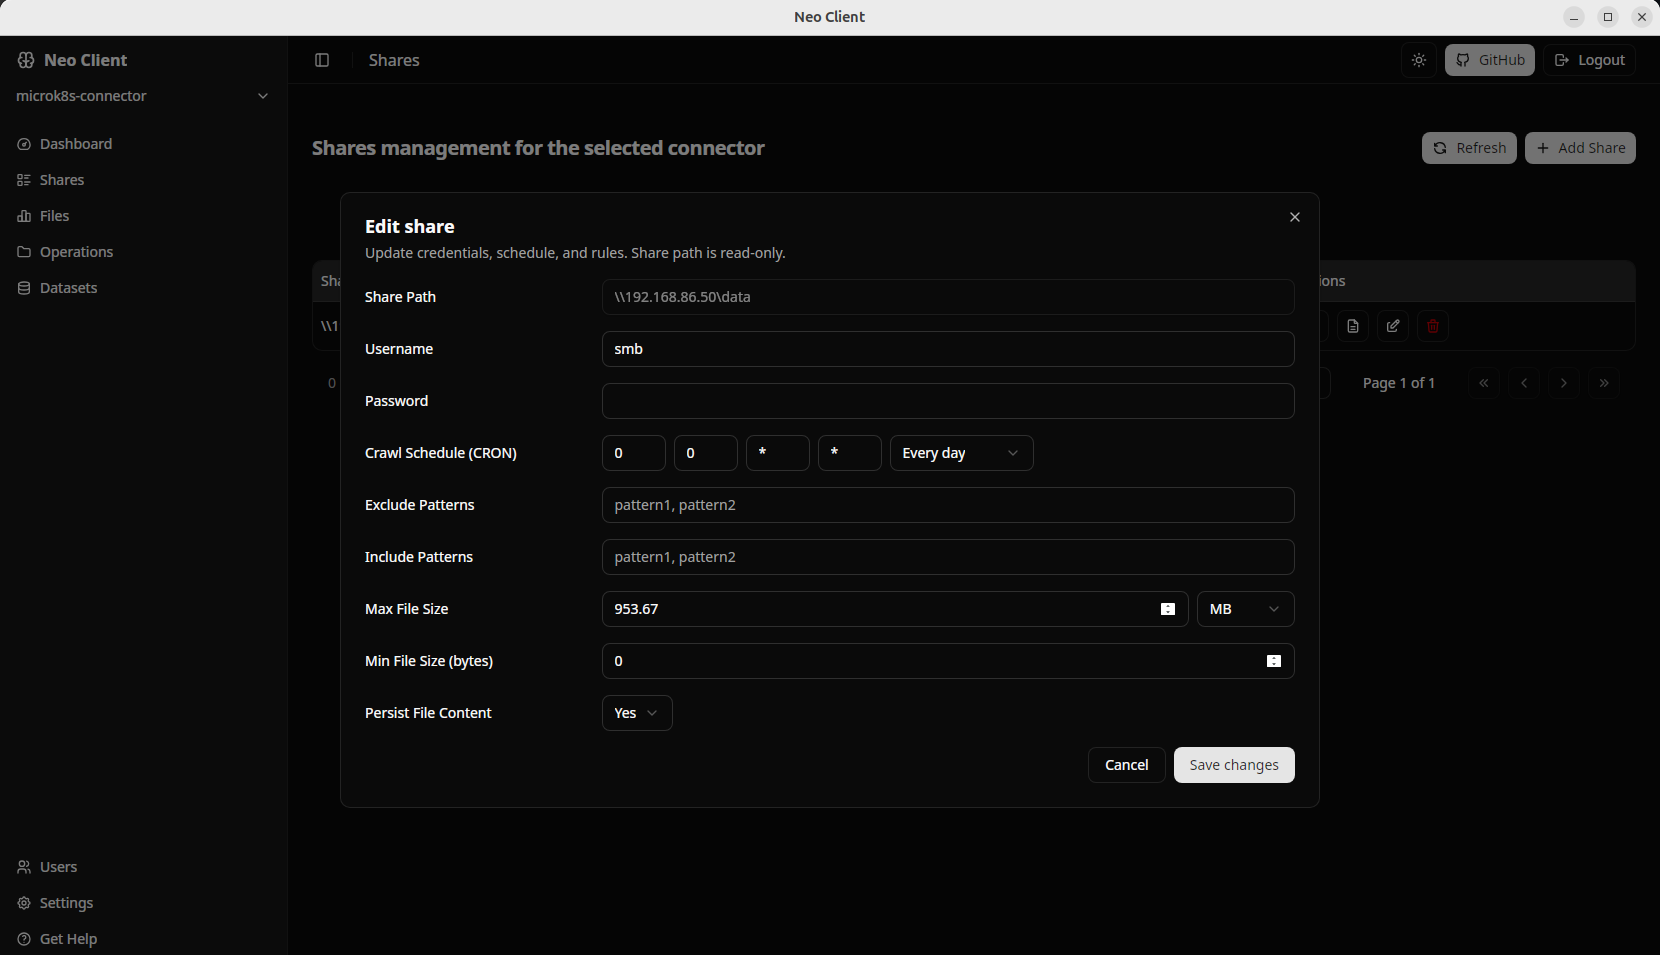The width and height of the screenshot is (1660, 955).
Task: Collapse the sidebar using the panel toggle icon
Action: click(322, 60)
